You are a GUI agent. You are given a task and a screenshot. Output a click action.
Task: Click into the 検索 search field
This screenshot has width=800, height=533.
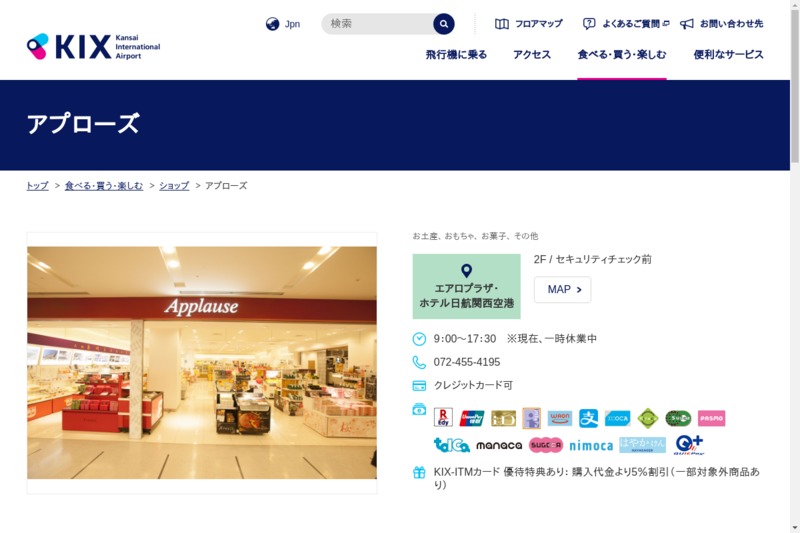click(378, 24)
